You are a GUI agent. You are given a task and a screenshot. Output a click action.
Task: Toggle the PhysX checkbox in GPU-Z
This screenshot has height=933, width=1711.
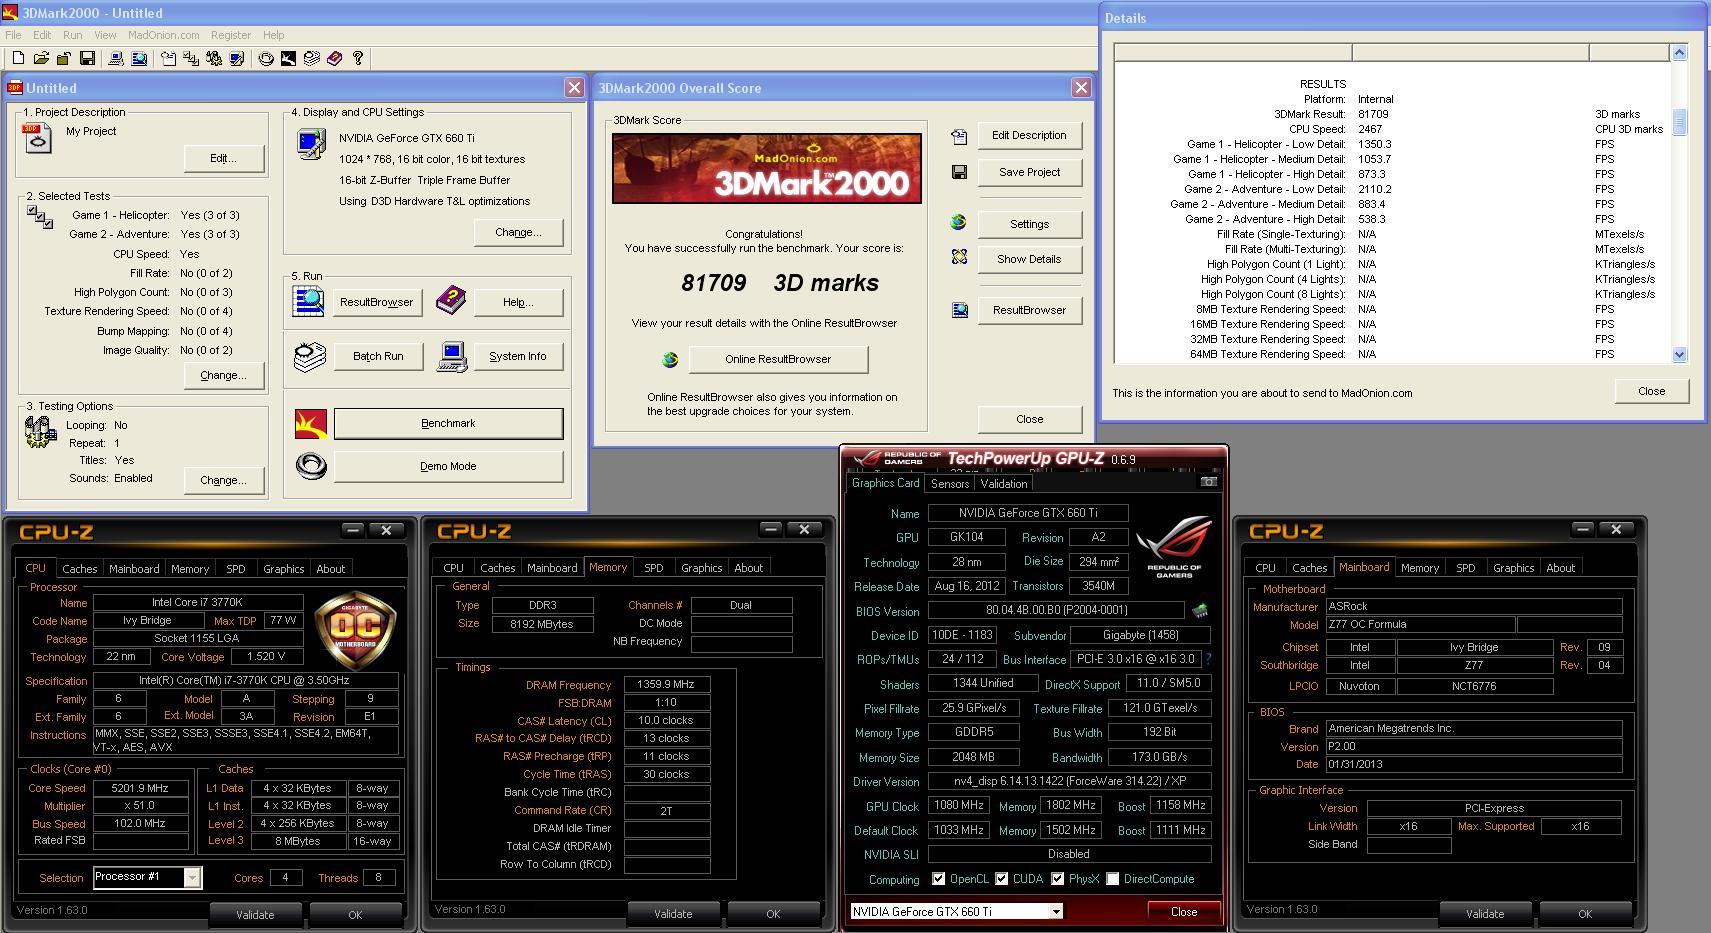[1057, 879]
